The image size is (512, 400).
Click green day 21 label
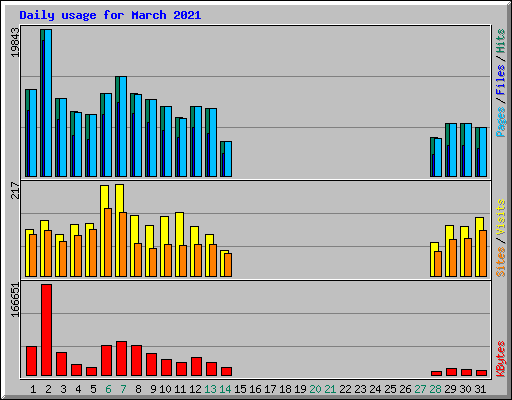(330, 389)
